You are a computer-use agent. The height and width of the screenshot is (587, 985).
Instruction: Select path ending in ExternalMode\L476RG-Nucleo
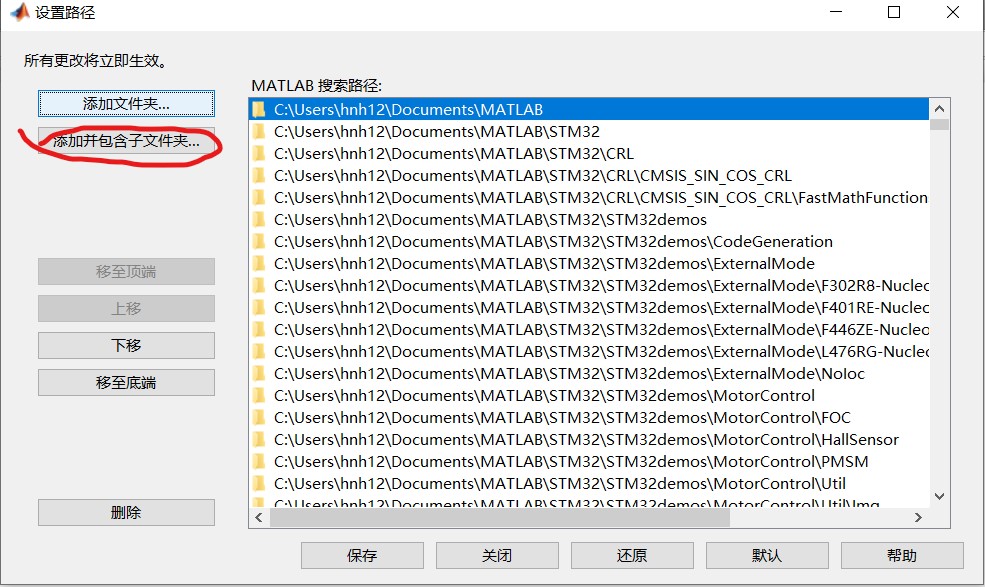pos(589,351)
